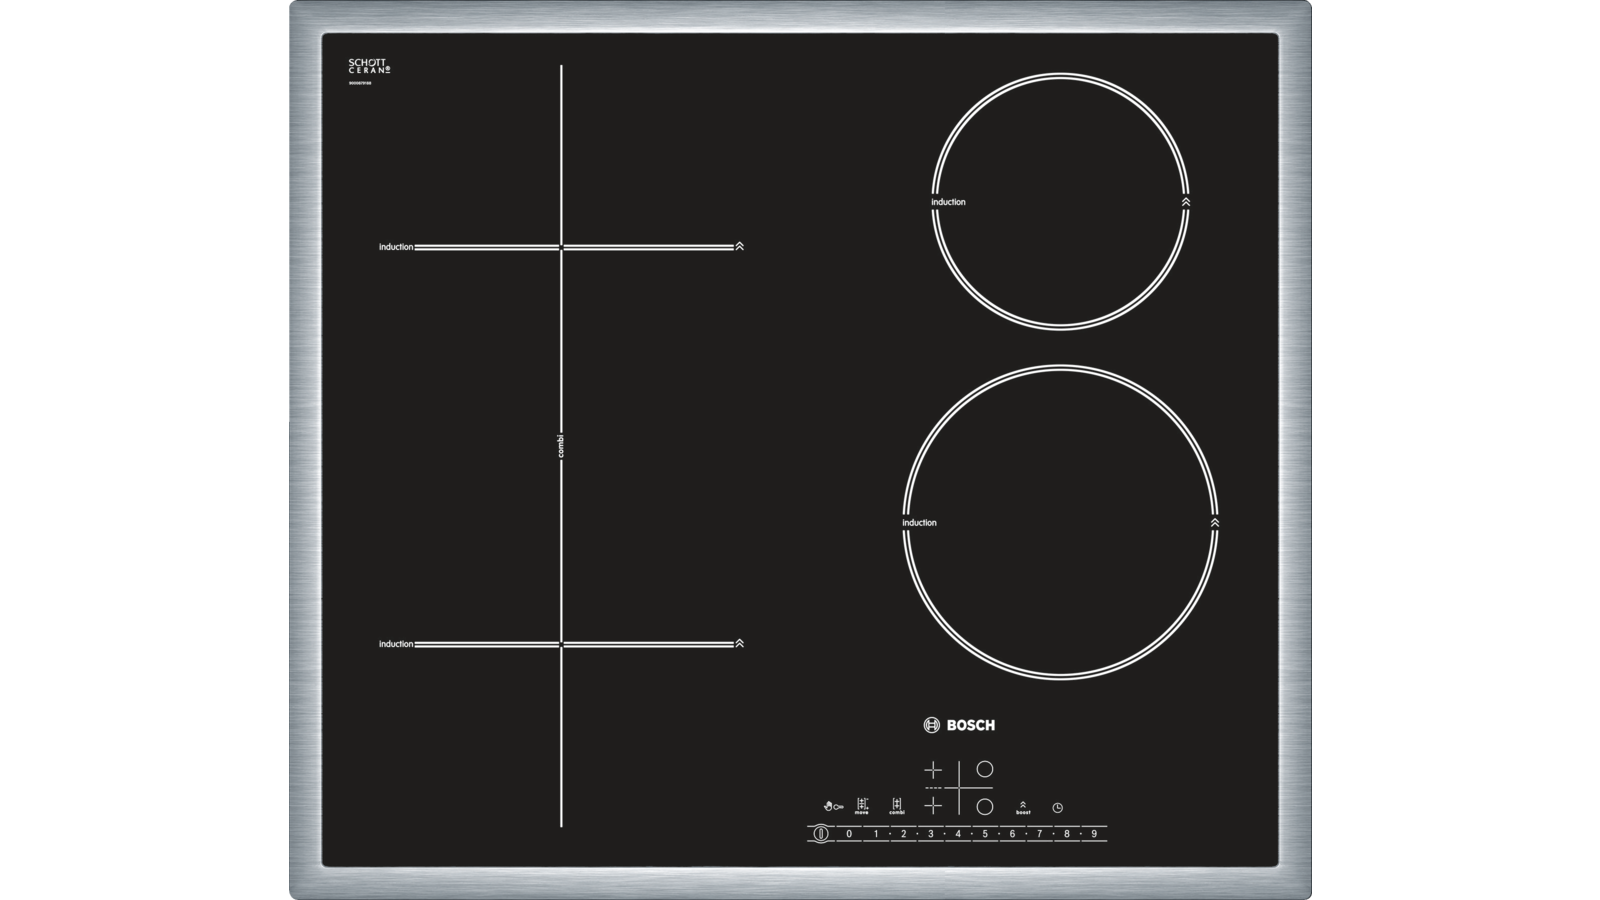Tap power level 3 on the scale
Image resolution: width=1600 pixels, height=900 pixels.
point(930,833)
